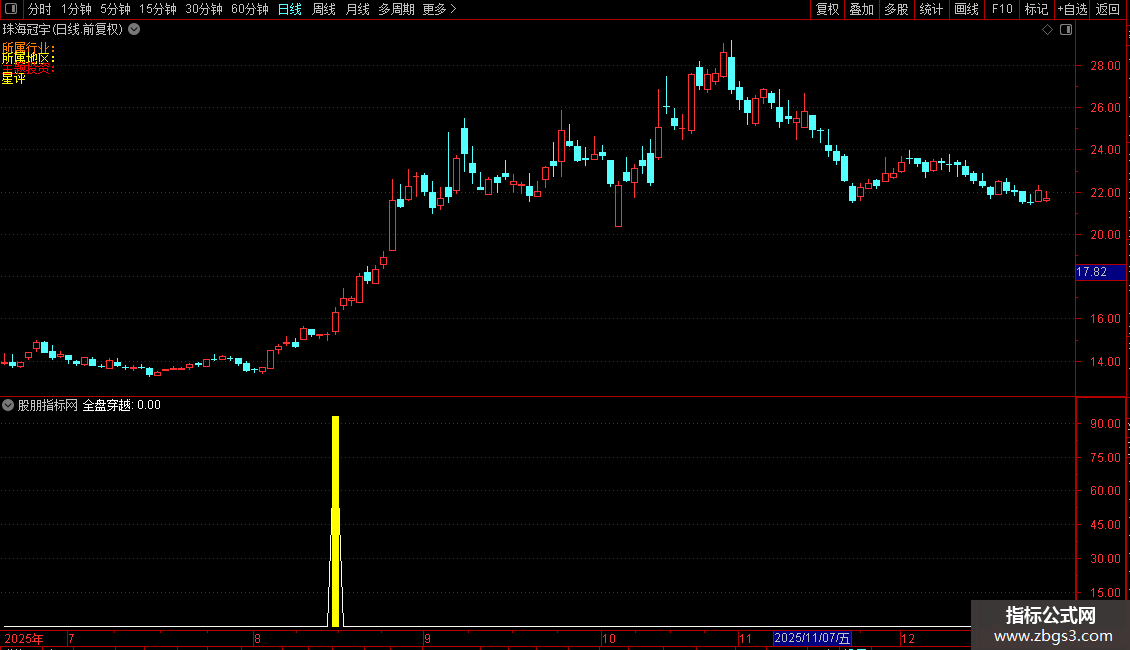The height and width of the screenshot is (650, 1130).
Task: Click the yellow 全盘穿越 signal bar
Action: (335, 520)
